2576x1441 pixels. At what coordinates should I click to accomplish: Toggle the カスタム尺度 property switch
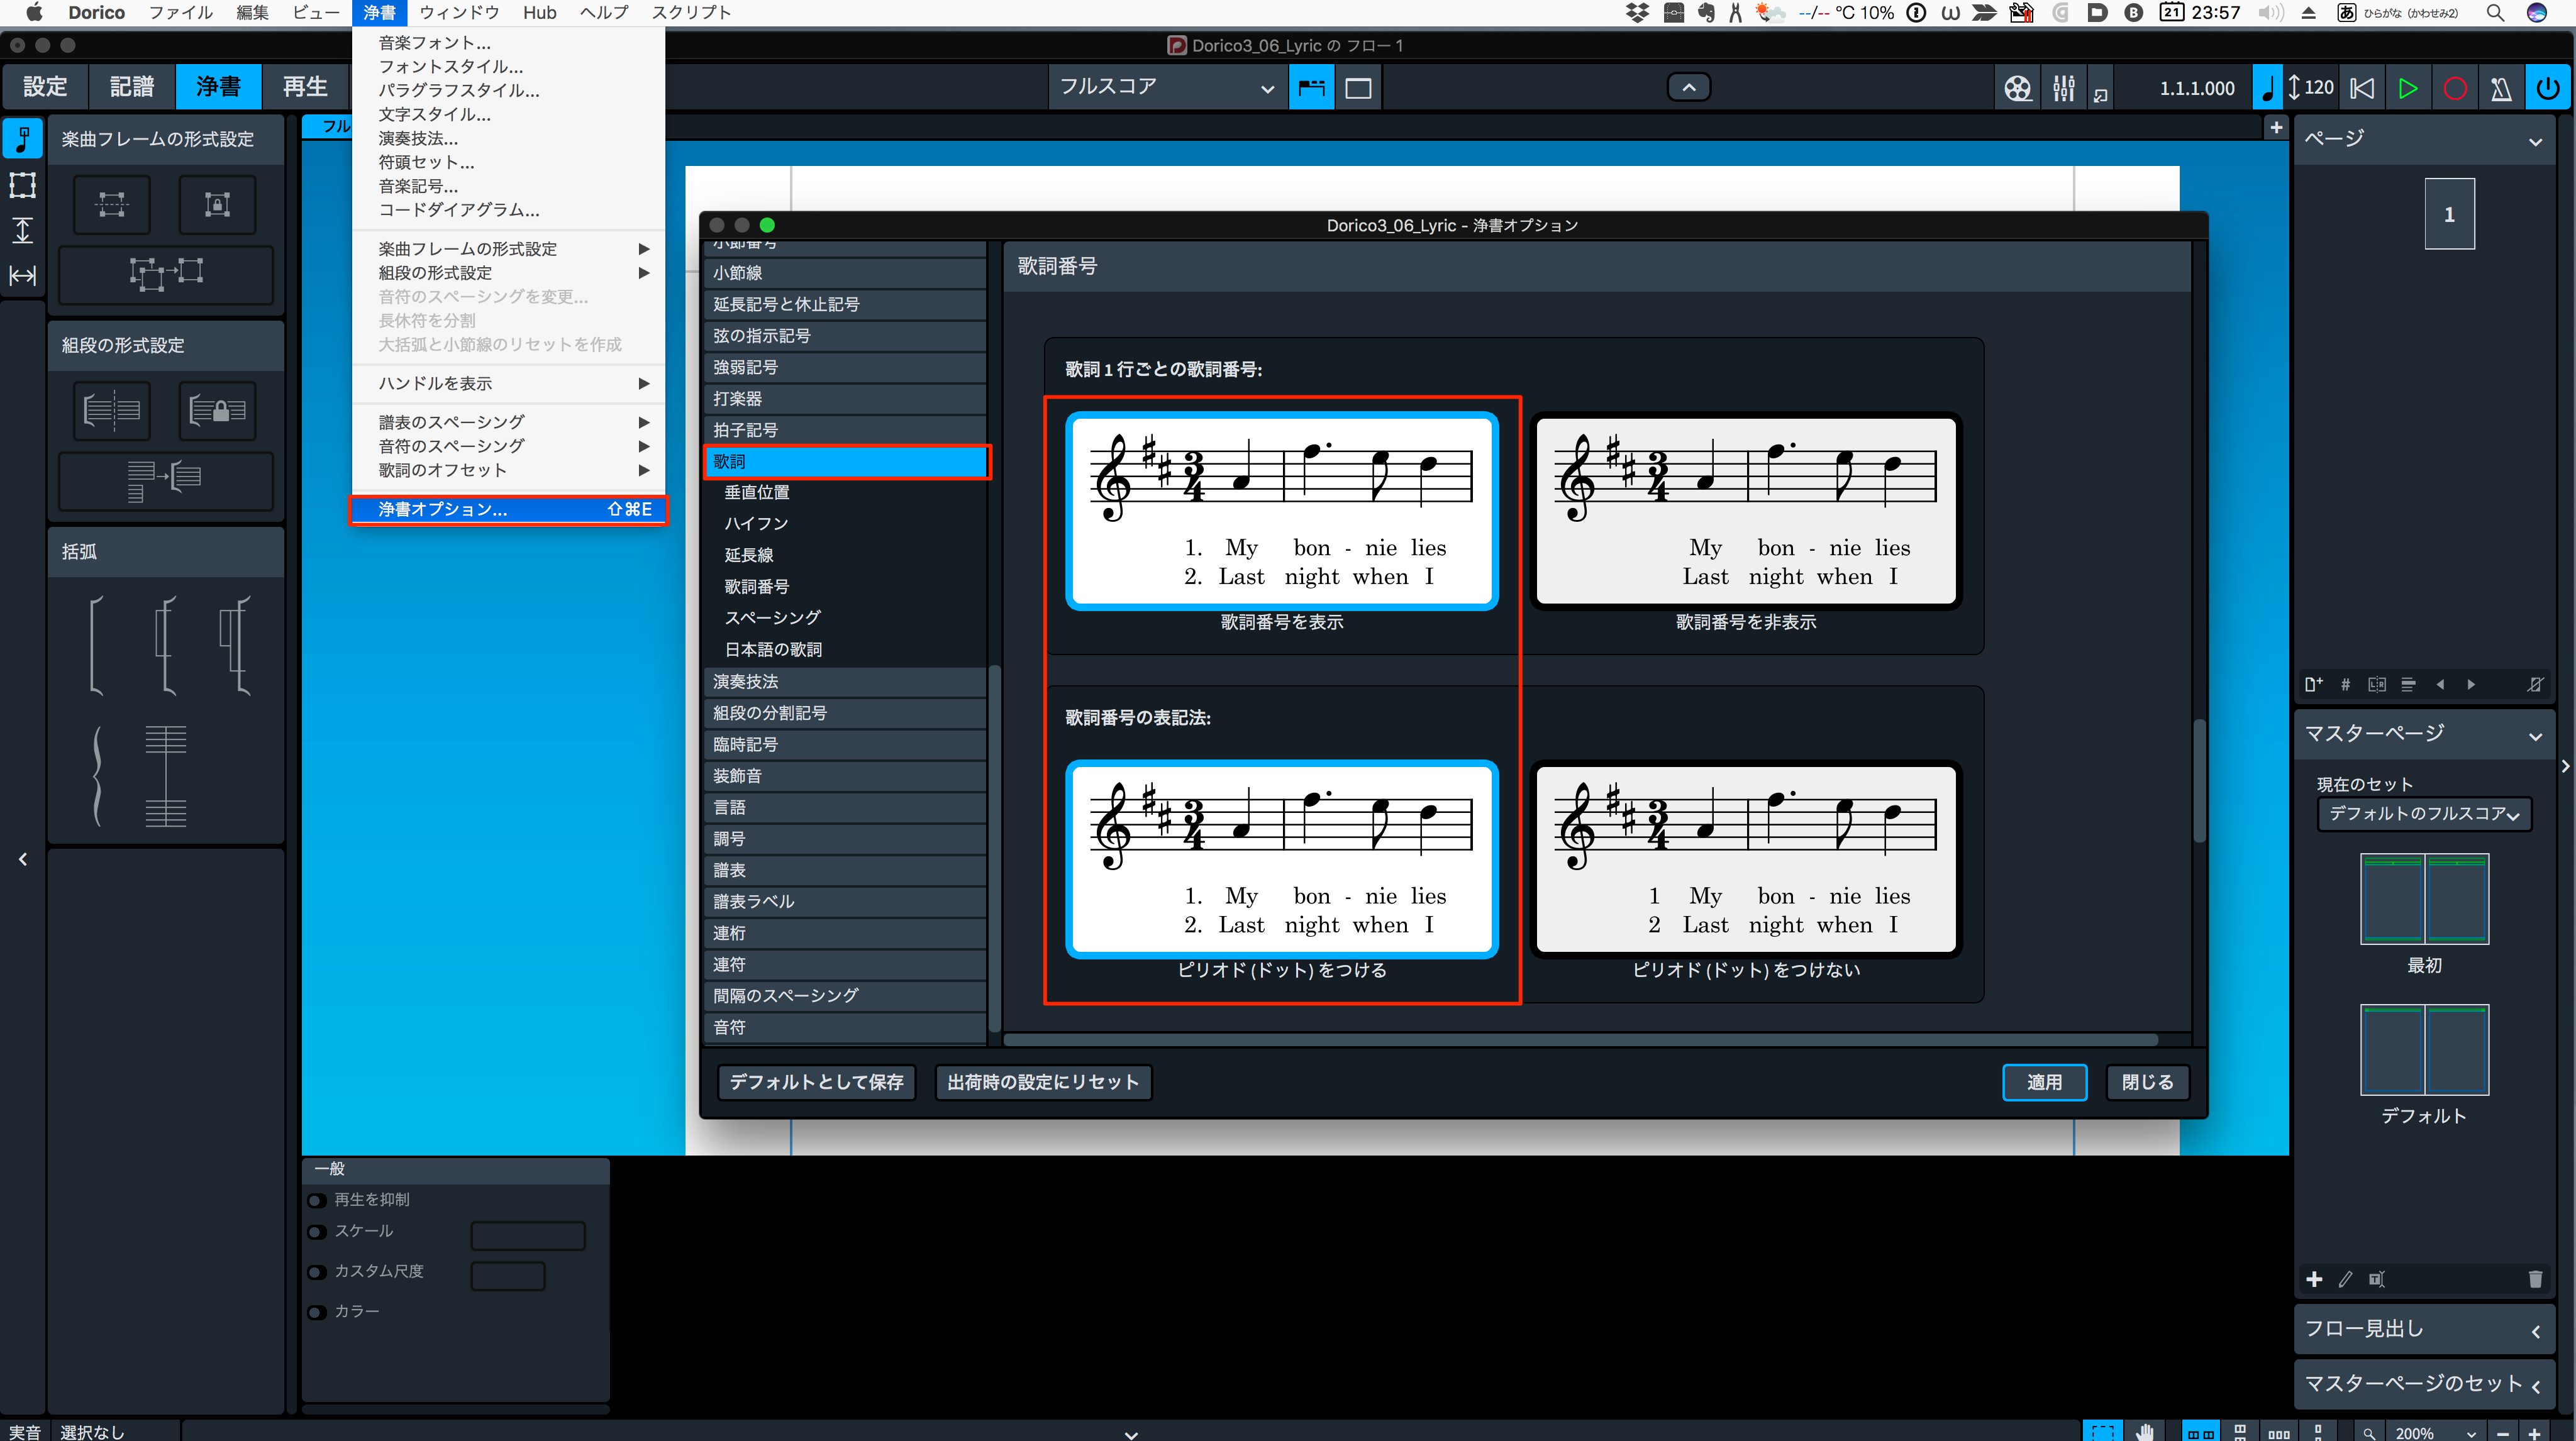[317, 1272]
